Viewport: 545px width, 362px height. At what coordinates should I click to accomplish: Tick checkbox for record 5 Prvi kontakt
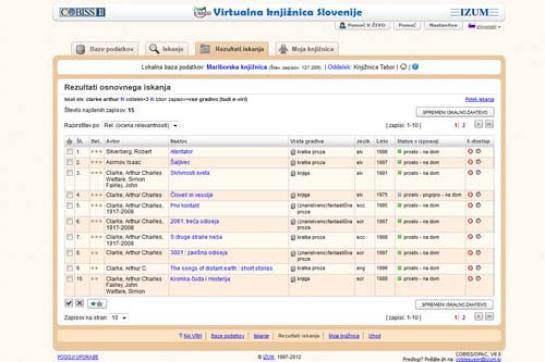coord(70,206)
